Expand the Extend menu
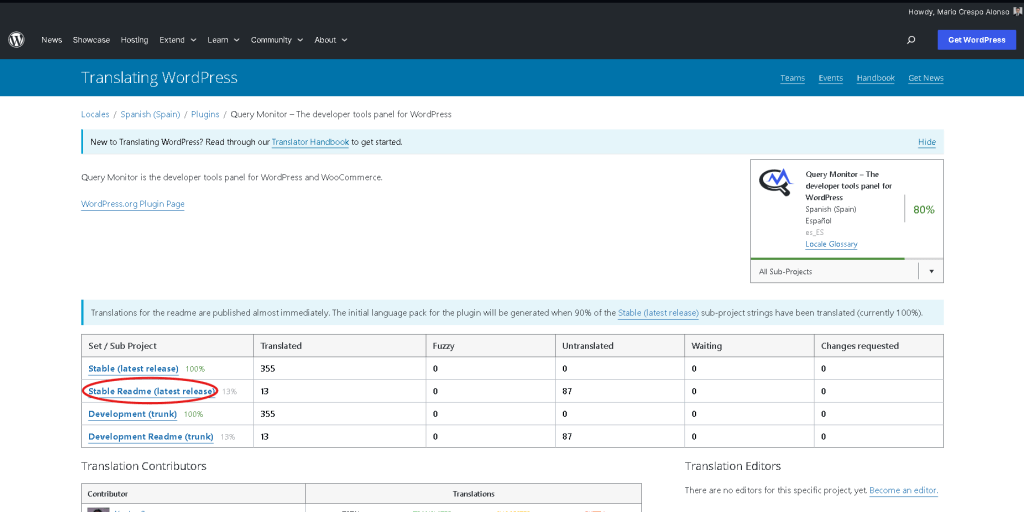Image resolution: width=1024 pixels, height=512 pixels. (x=176, y=40)
